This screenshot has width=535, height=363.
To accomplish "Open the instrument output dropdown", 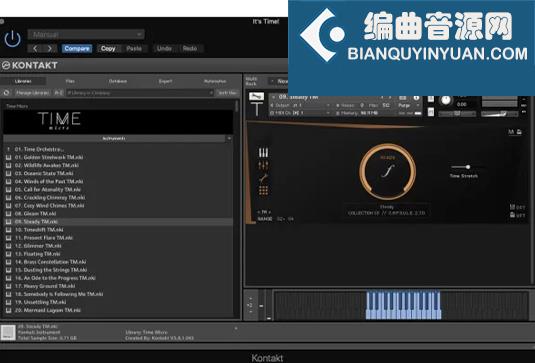I will 300,105.
